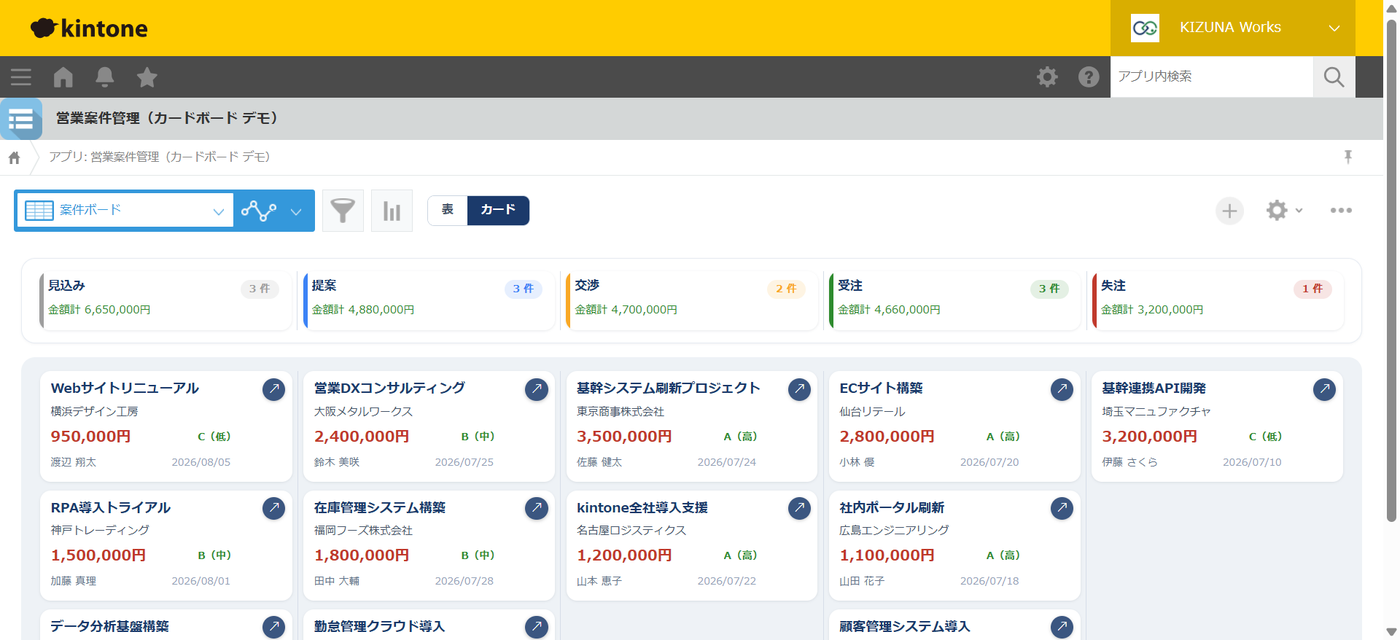The image size is (1400, 640).
Task: Open the Webサイトリニューアル card arrow icon
Action: coord(274,390)
